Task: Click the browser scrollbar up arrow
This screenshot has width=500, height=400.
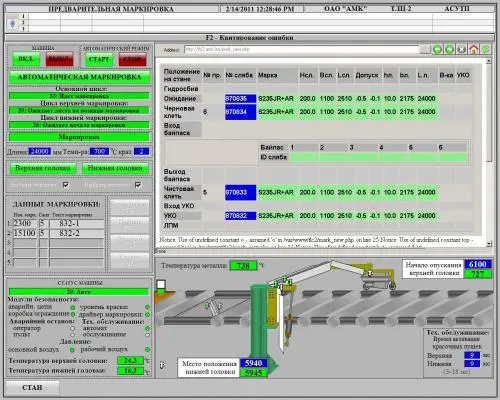Action: [489, 61]
